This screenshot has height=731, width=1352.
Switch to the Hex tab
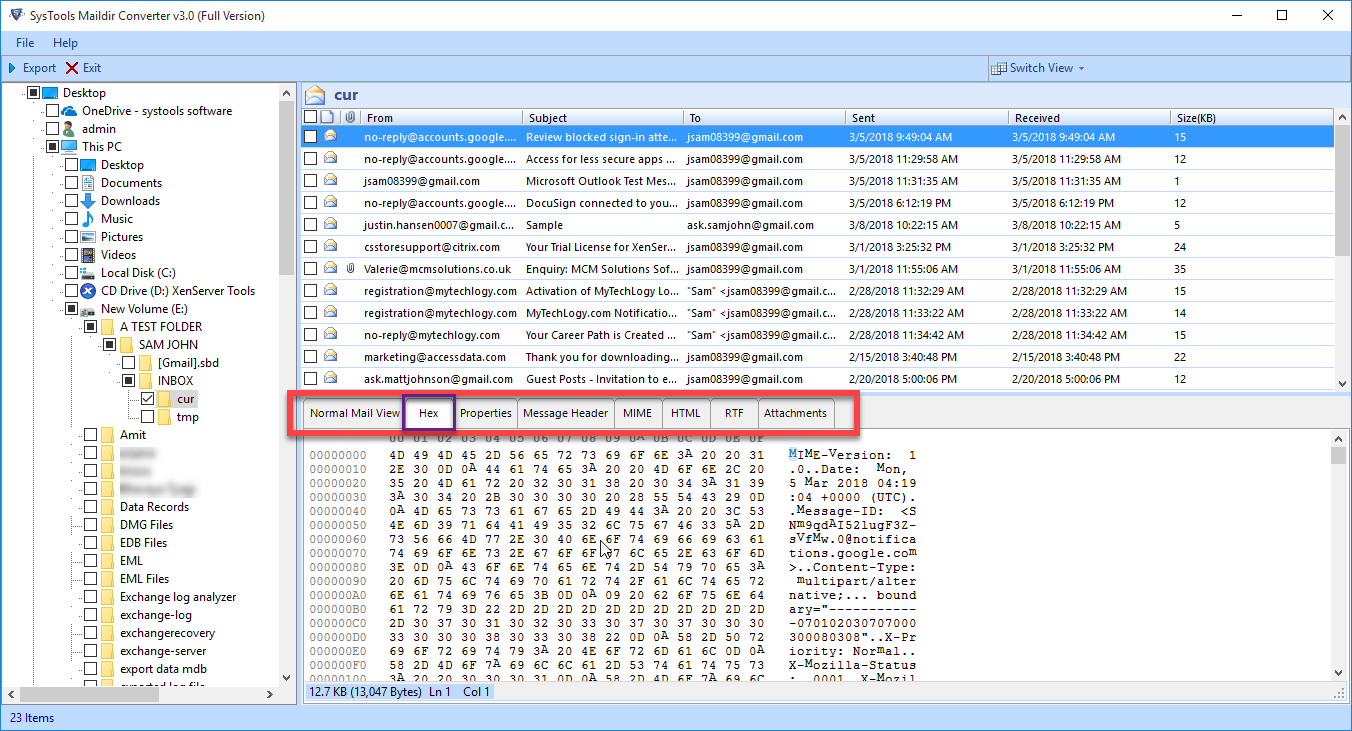point(429,413)
